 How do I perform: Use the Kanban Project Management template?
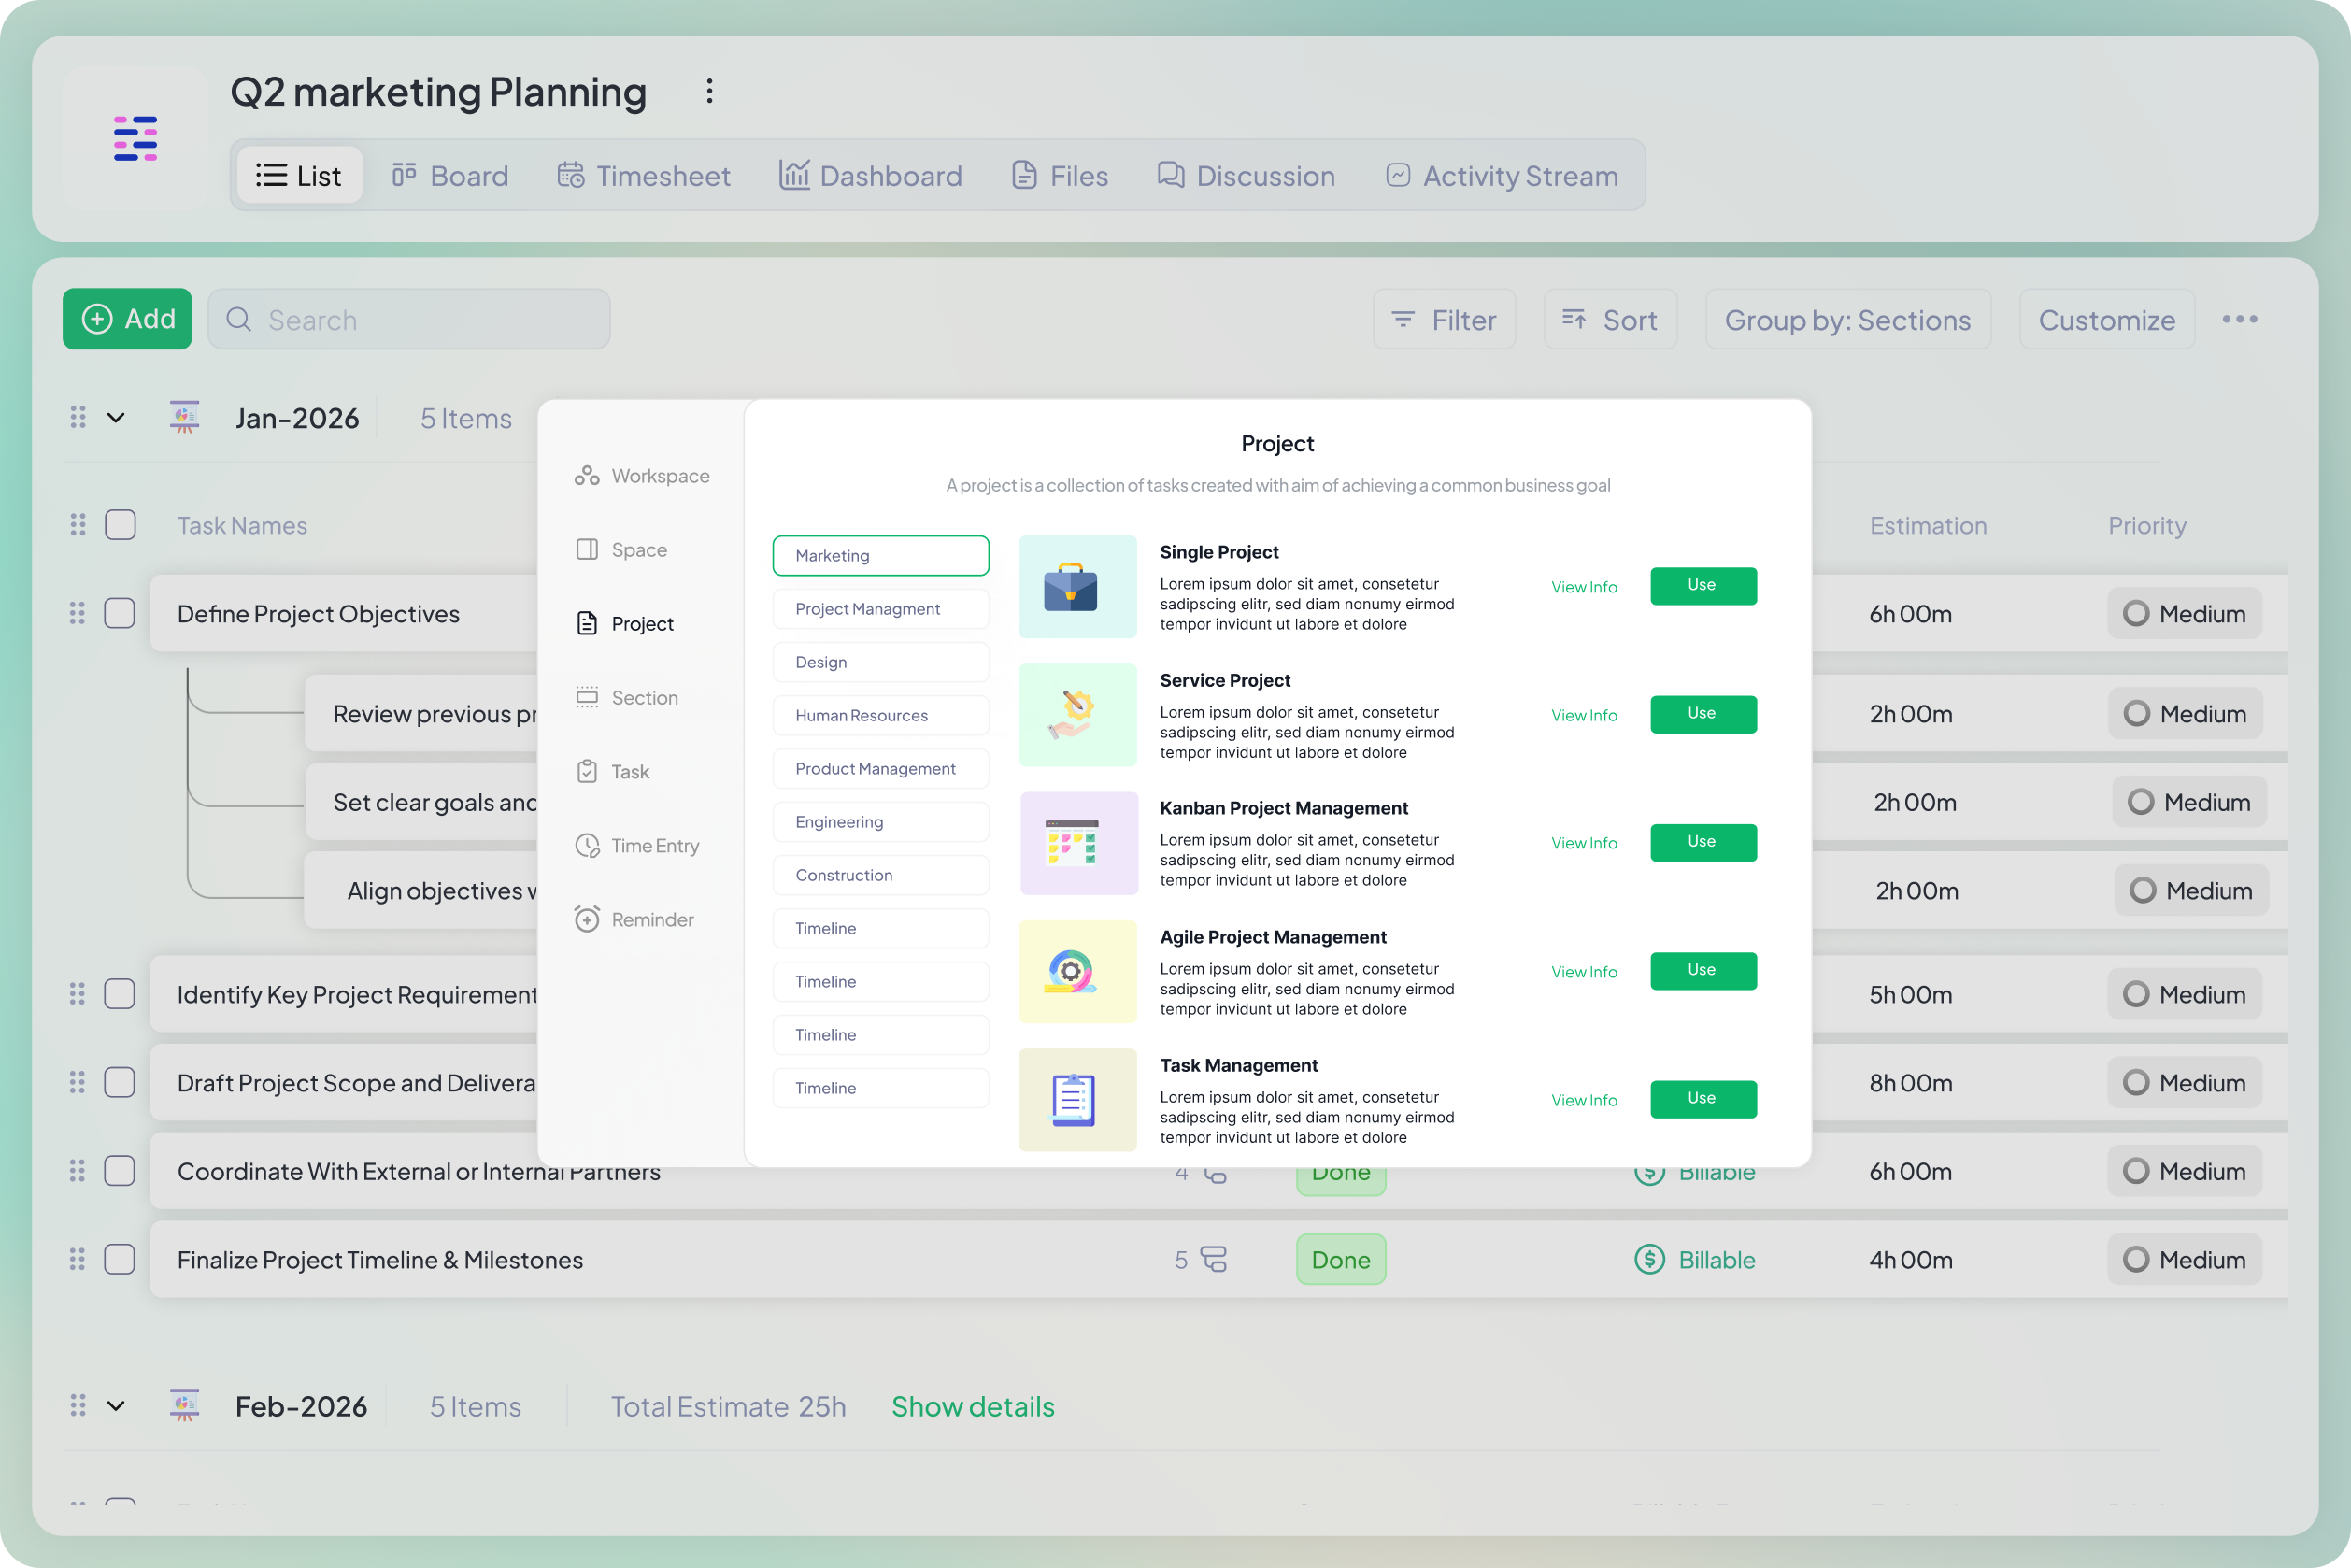tap(1702, 842)
